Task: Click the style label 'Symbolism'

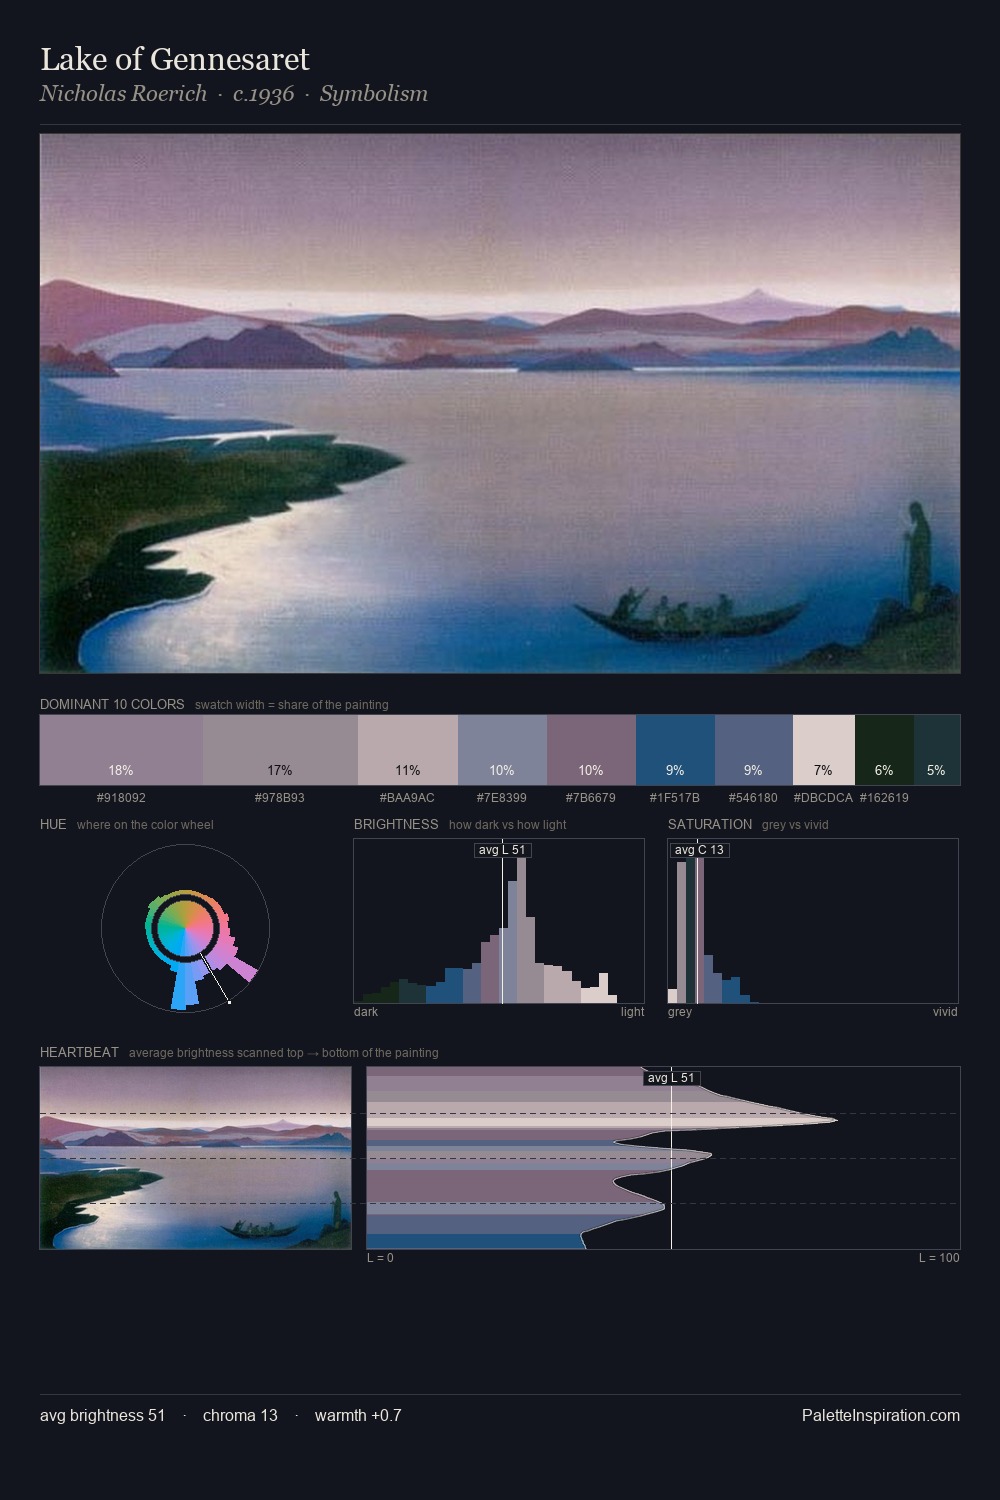Action: [374, 94]
